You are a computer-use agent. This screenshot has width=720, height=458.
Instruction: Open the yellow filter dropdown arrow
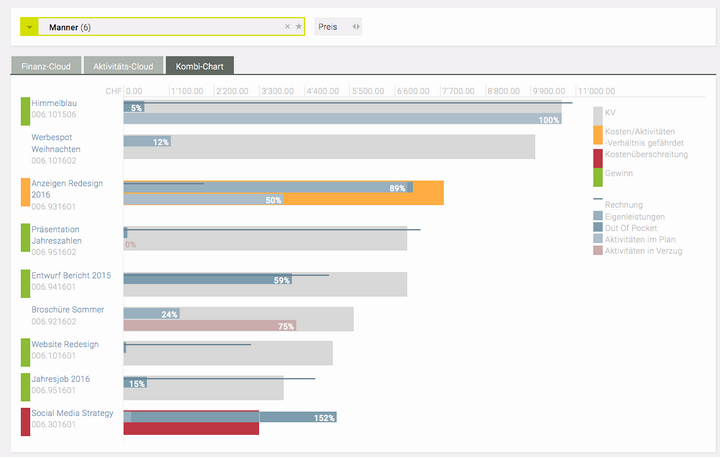coord(29,27)
